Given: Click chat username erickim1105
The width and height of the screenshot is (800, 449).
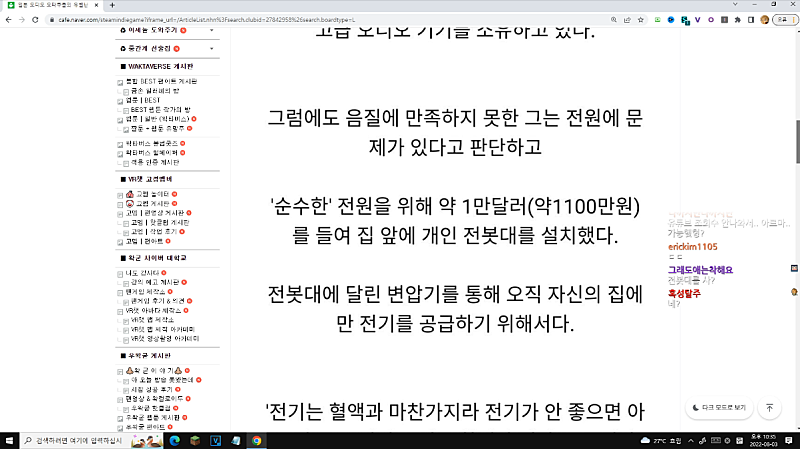Looking at the screenshot, I should (x=692, y=247).
